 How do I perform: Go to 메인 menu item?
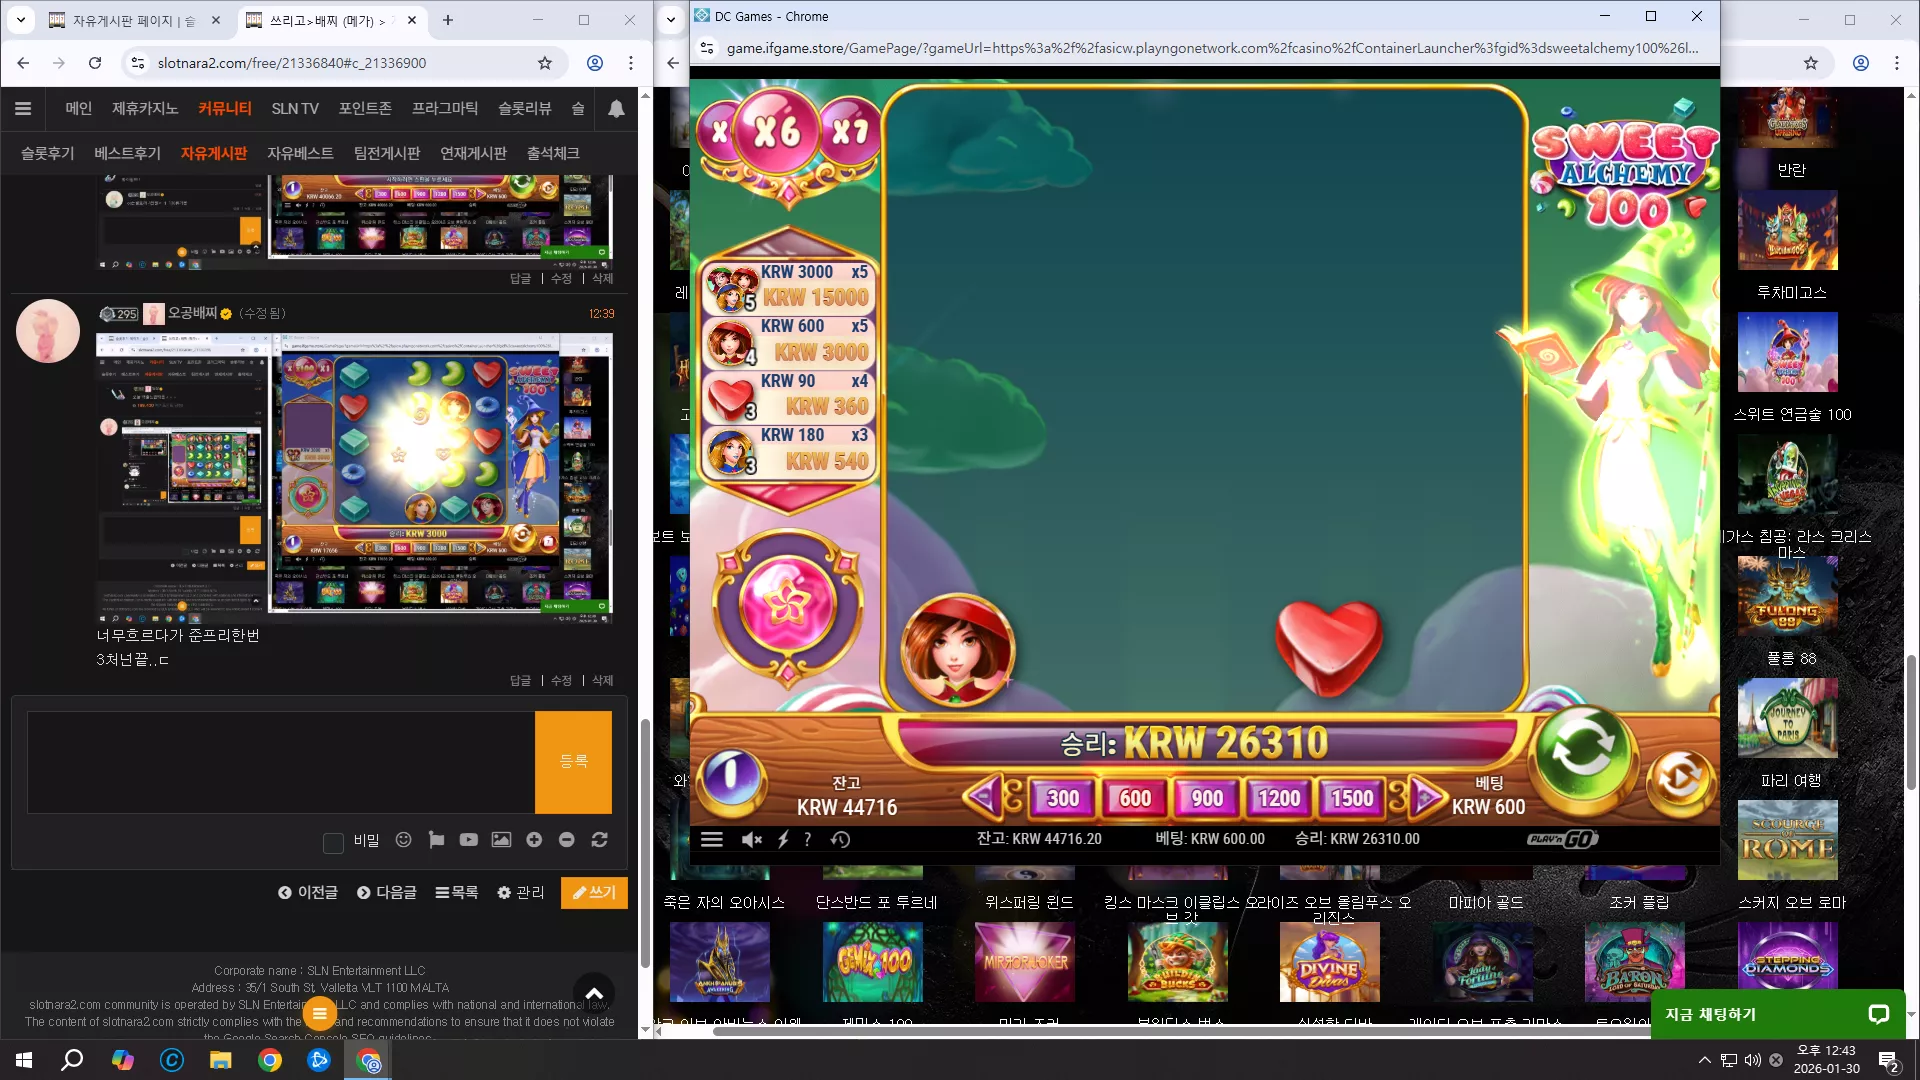click(x=78, y=109)
